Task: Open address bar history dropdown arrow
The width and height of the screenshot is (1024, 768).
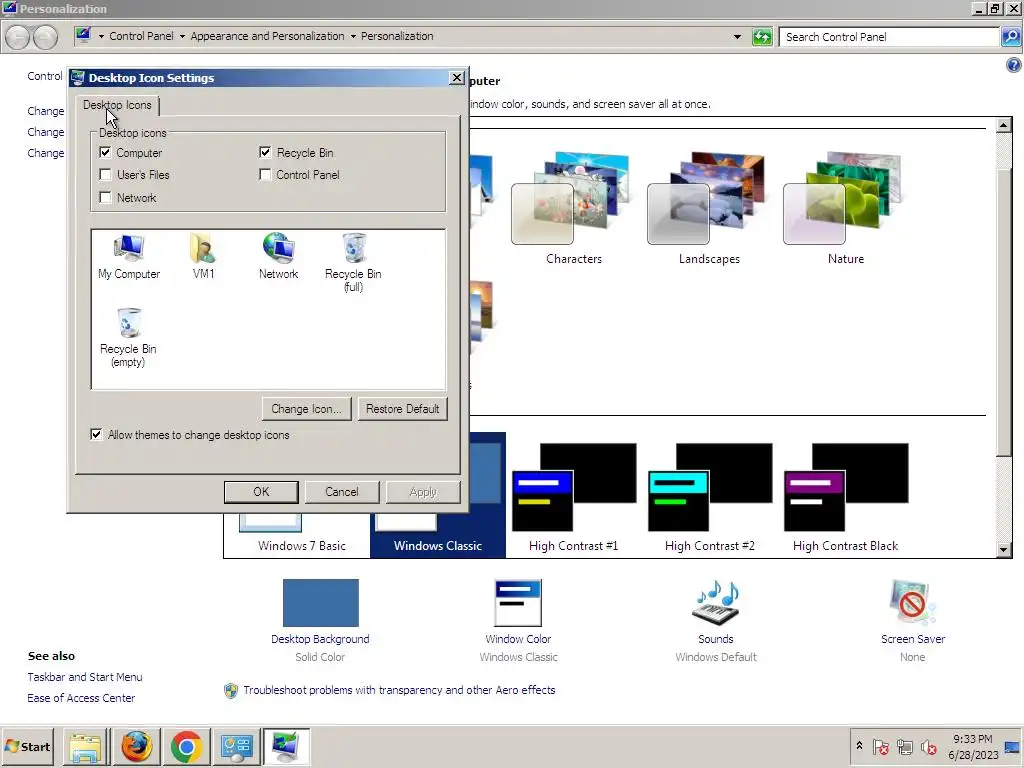Action: [x=737, y=37]
